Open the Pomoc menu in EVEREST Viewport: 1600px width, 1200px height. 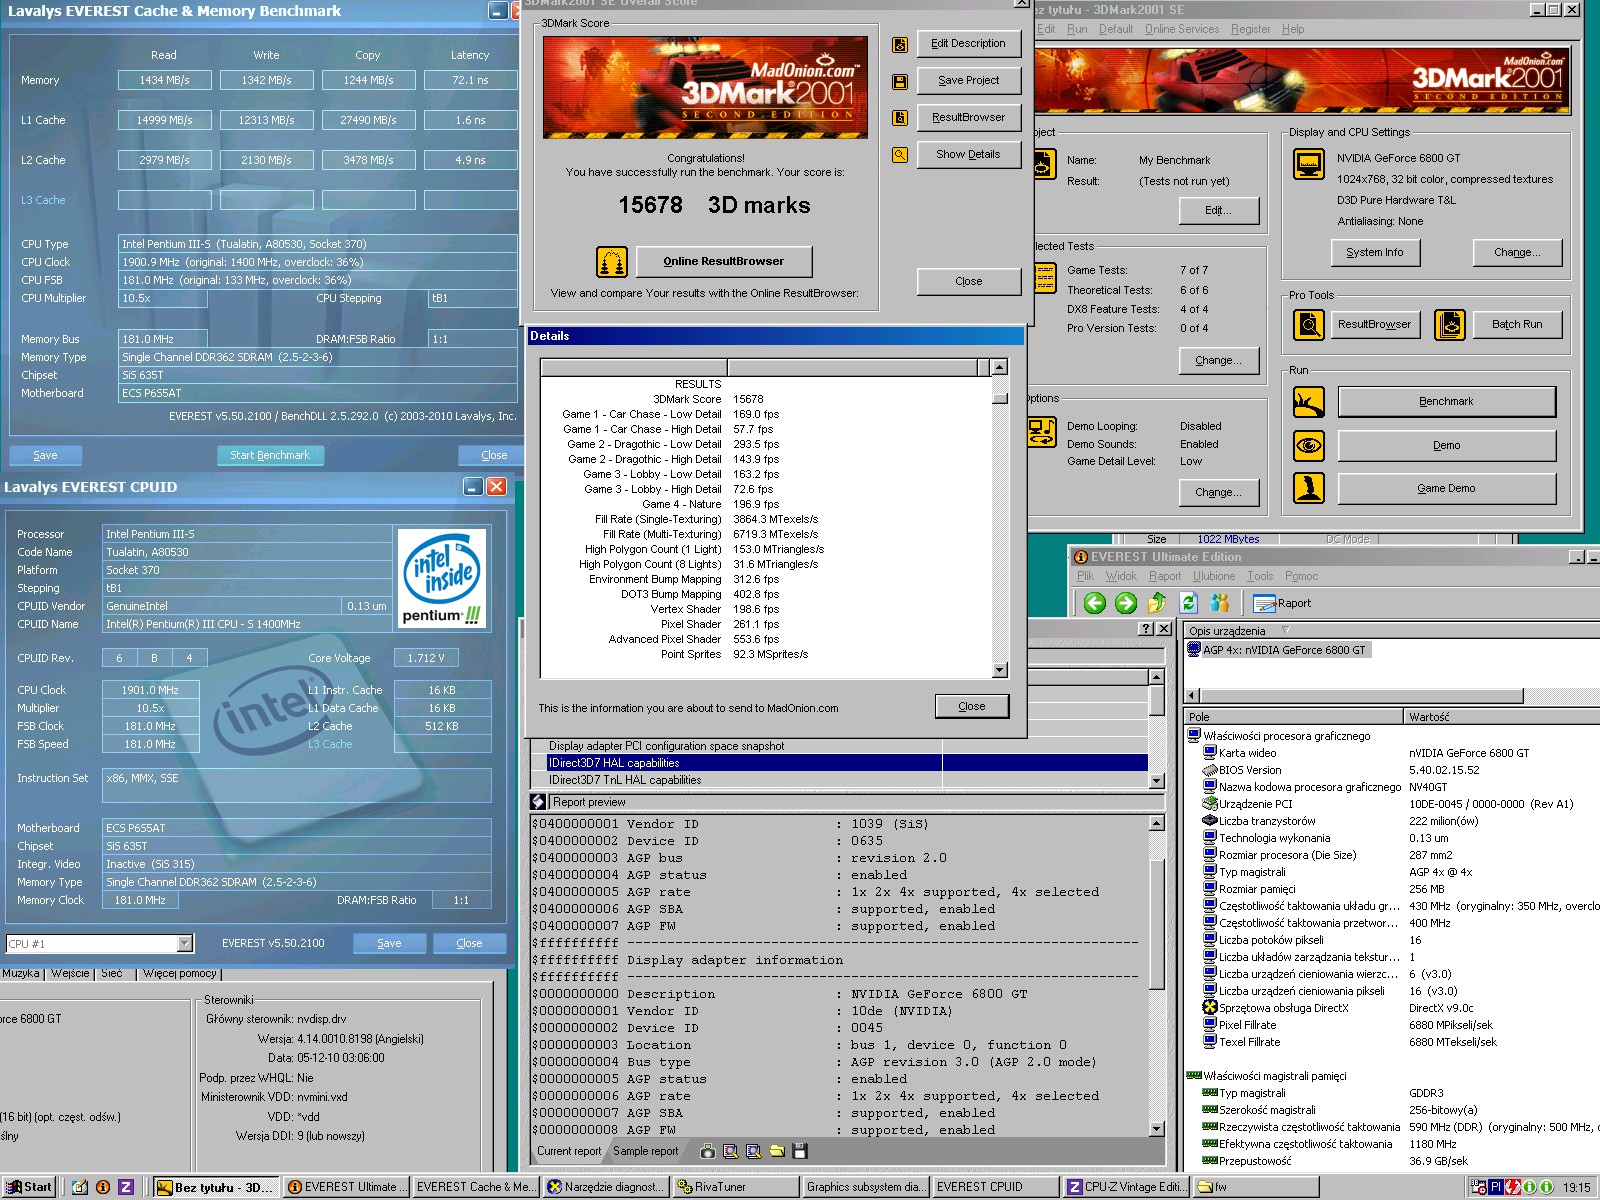1302,576
